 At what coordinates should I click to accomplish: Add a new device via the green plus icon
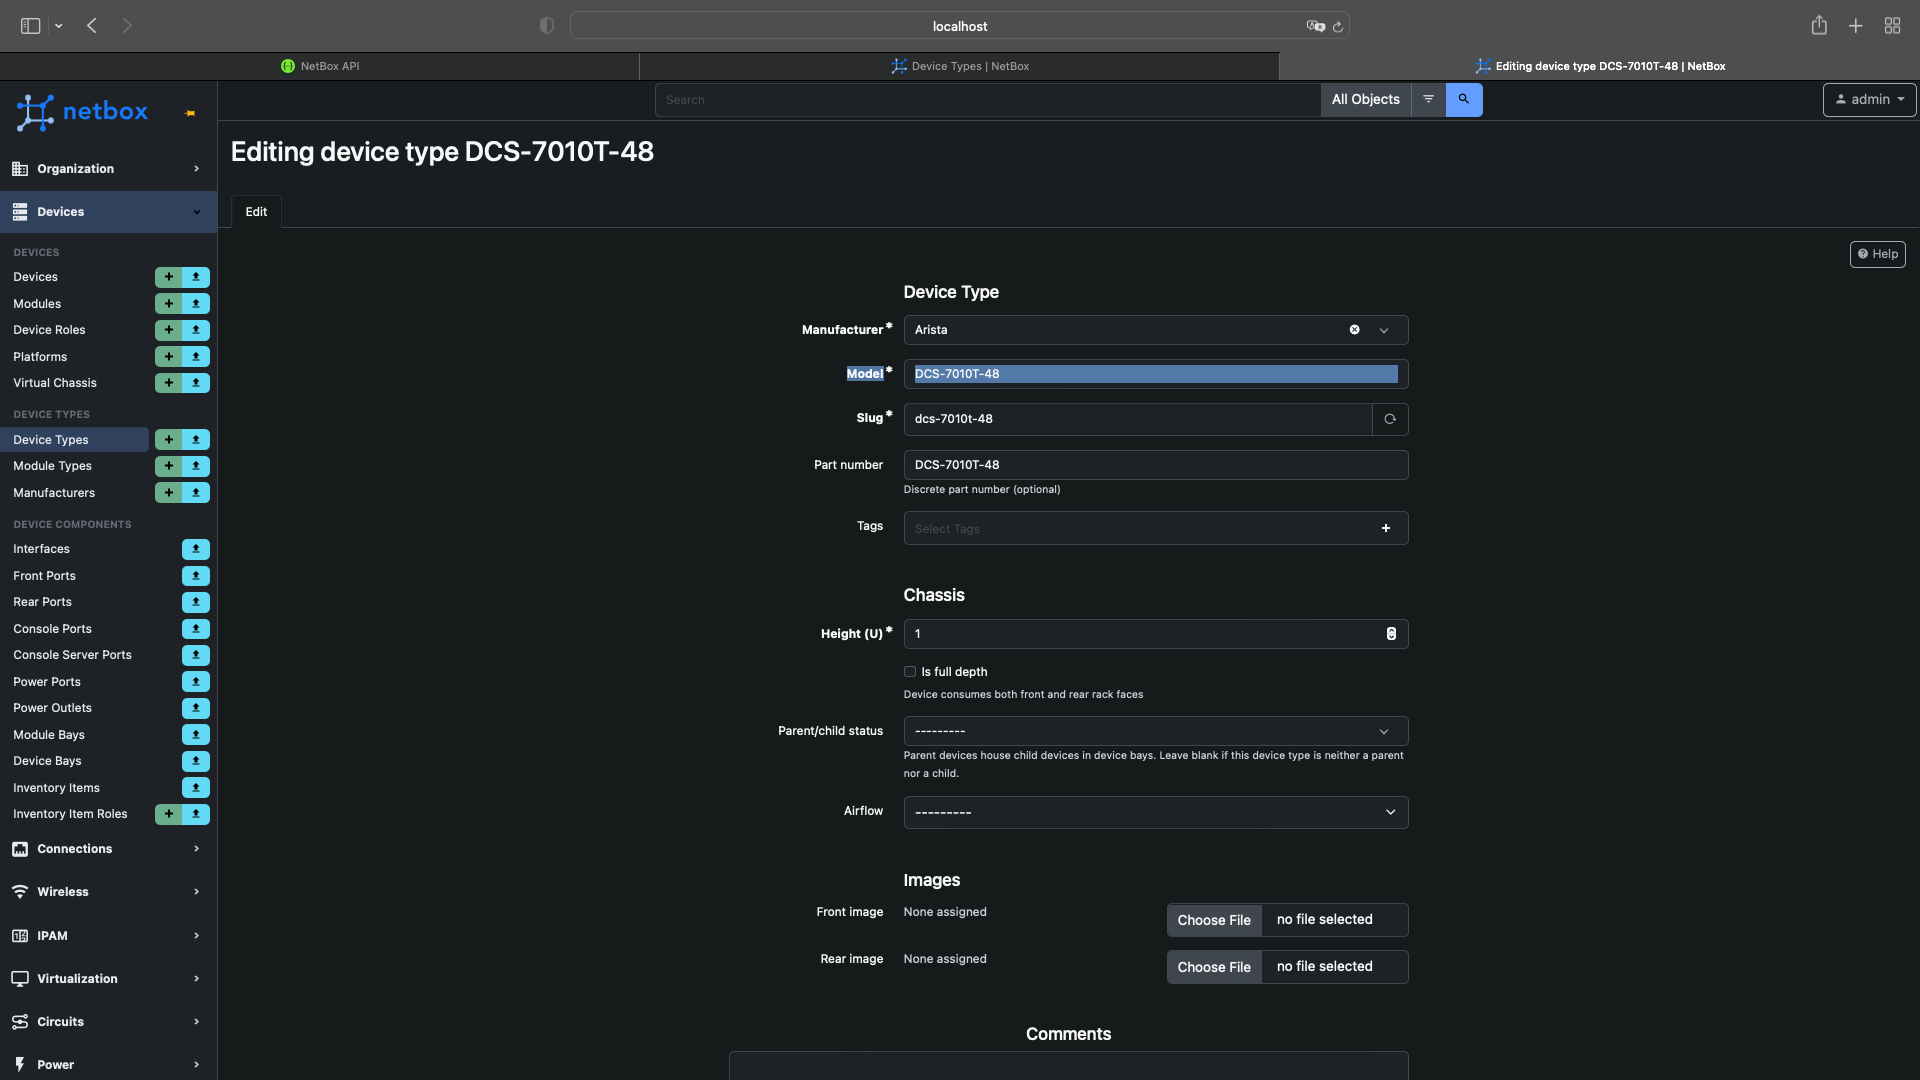168,277
